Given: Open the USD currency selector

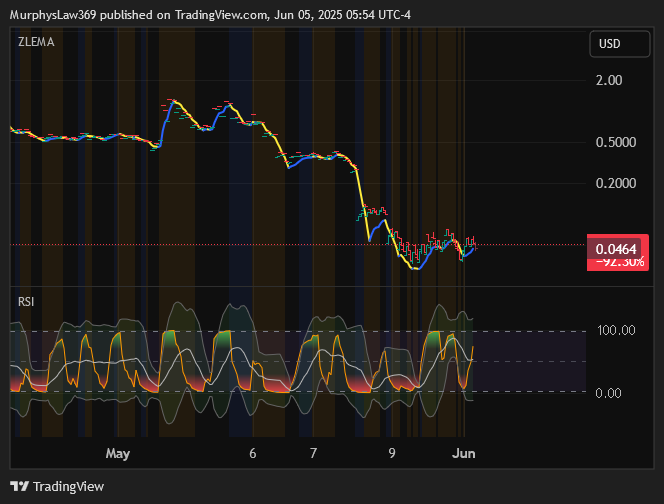Looking at the screenshot, I should [x=620, y=44].
